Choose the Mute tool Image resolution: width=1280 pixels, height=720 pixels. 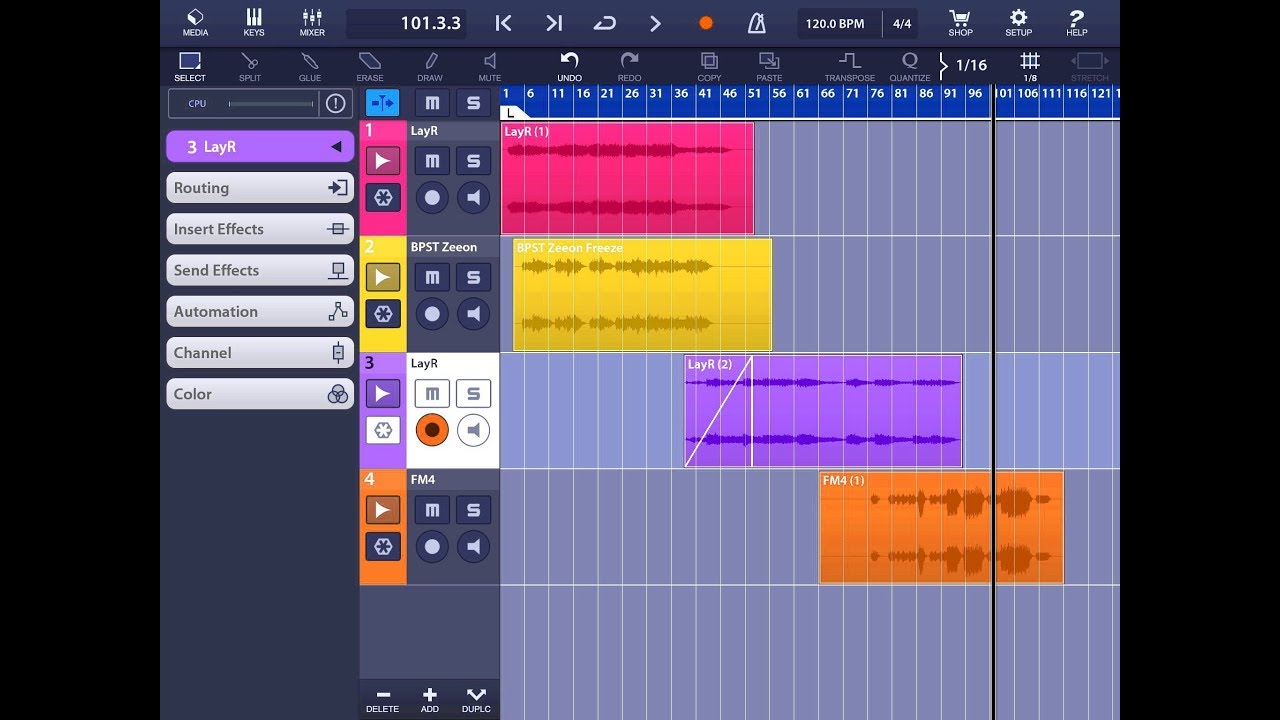490,67
